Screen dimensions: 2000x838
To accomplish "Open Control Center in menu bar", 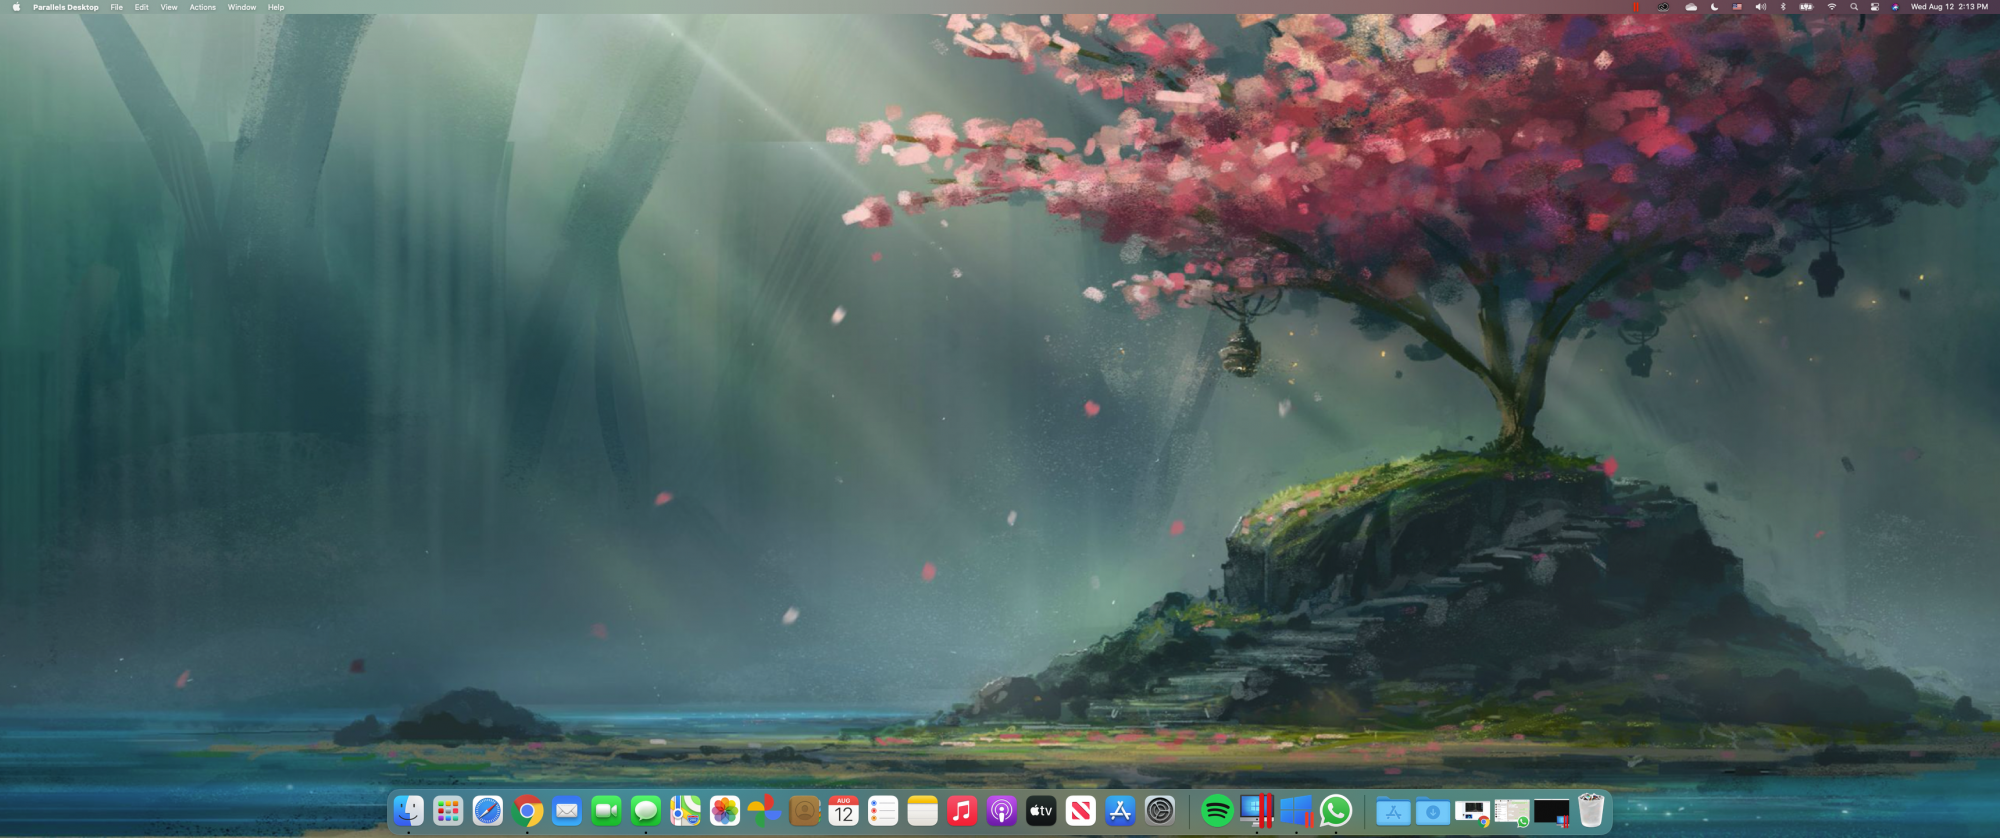I will 1875,7.
